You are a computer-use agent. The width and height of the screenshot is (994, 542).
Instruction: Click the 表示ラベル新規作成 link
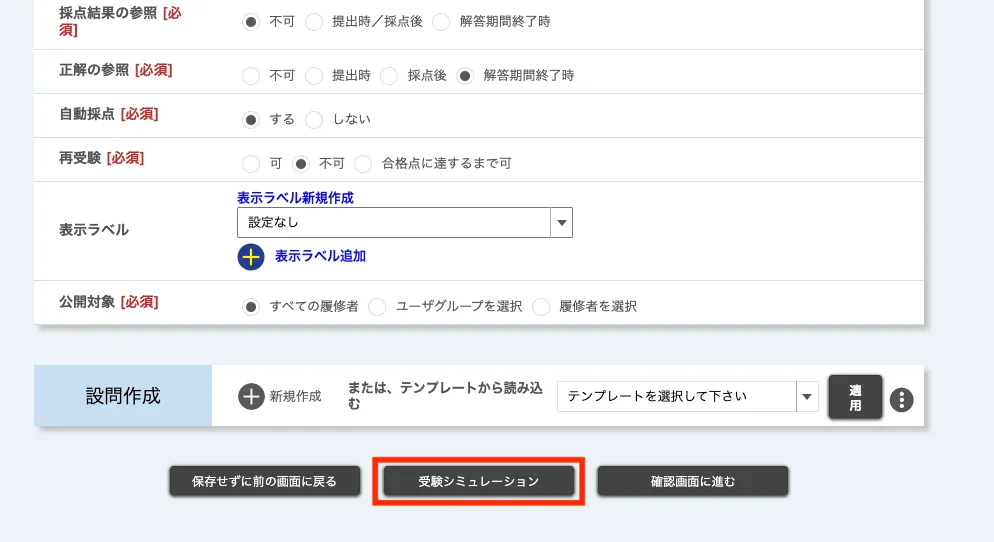[295, 198]
